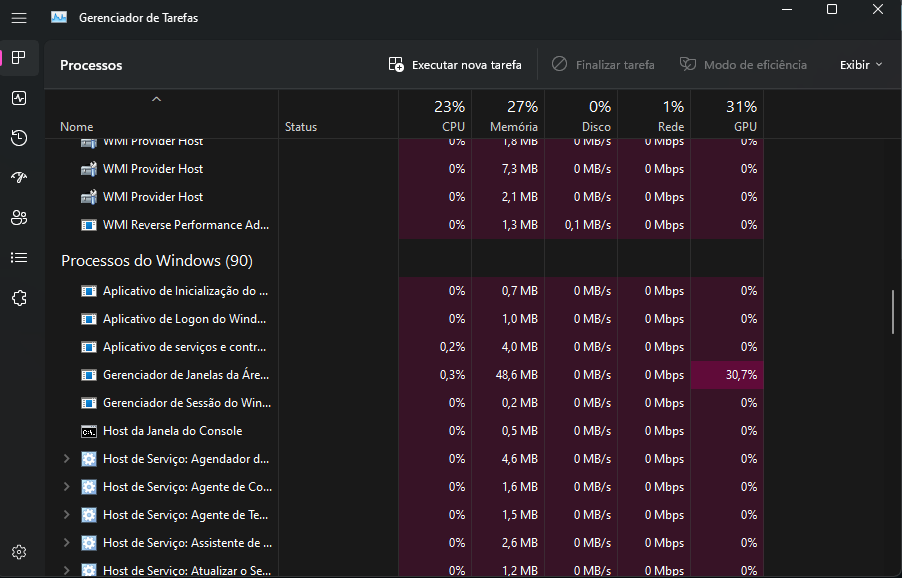Click Executar nova tarefa button
Viewport: 902px width, 578px height.
click(x=455, y=65)
